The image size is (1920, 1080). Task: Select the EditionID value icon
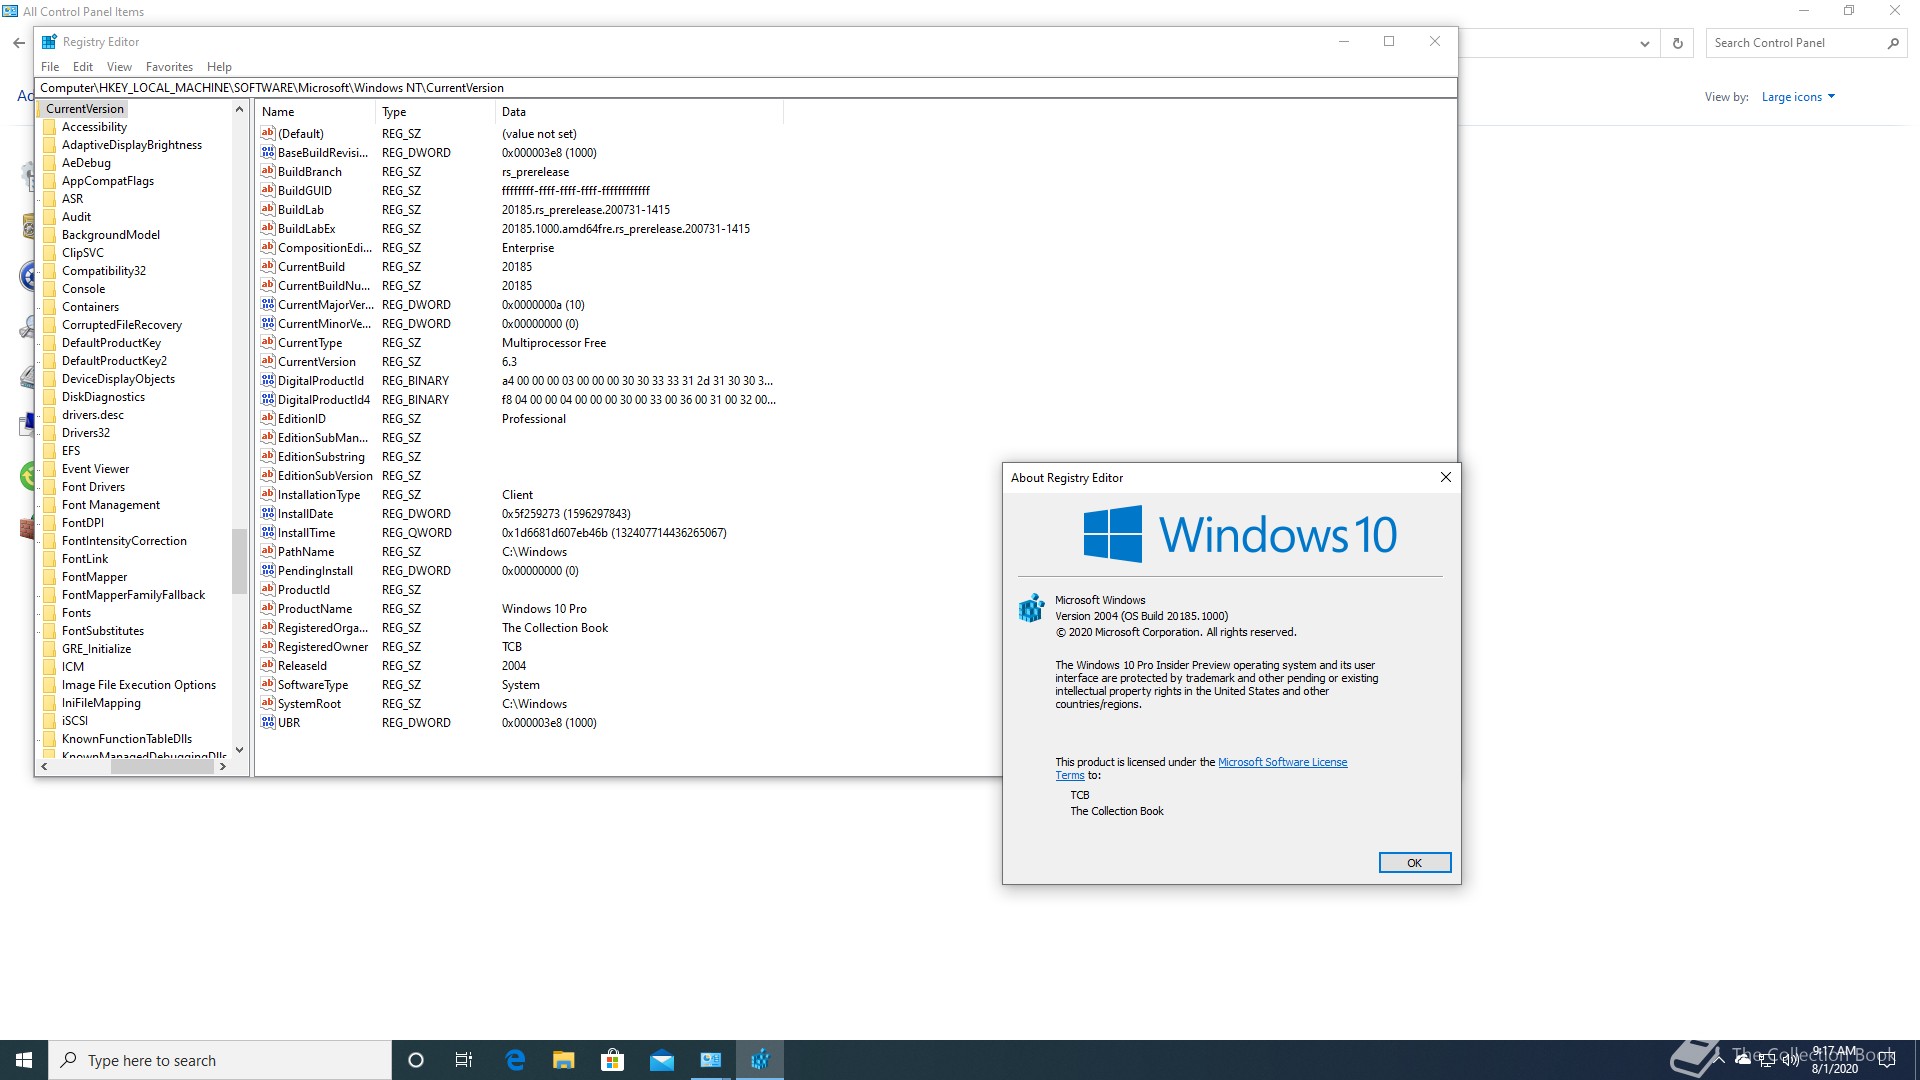tap(268, 418)
